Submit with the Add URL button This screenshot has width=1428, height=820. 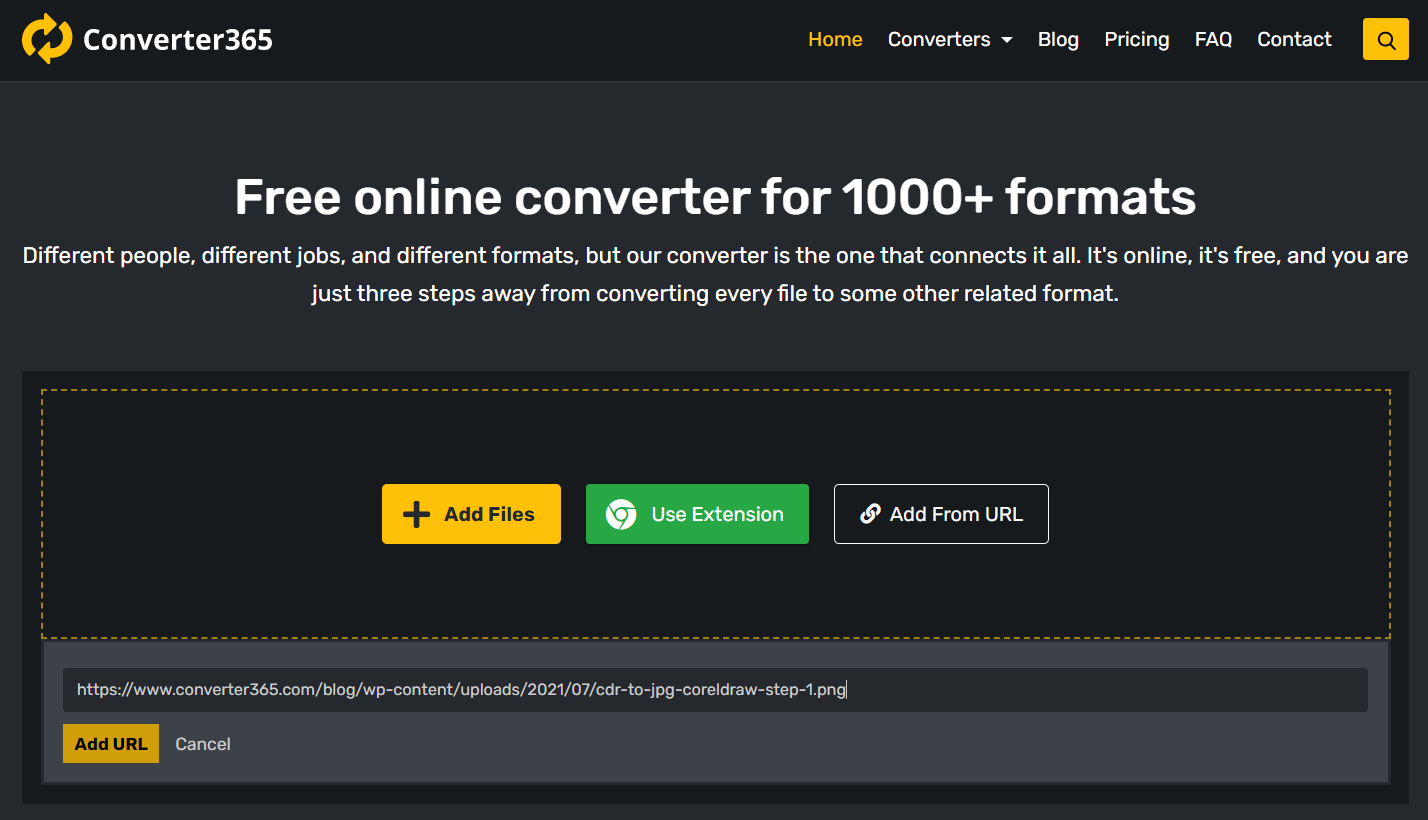point(111,744)
